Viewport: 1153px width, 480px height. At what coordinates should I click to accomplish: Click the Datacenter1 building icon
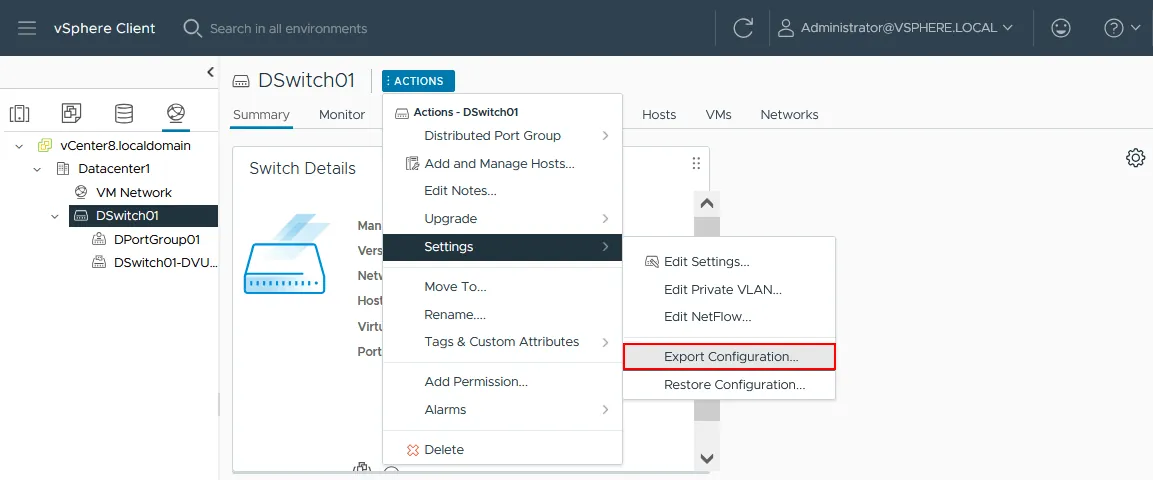point(63,169)
